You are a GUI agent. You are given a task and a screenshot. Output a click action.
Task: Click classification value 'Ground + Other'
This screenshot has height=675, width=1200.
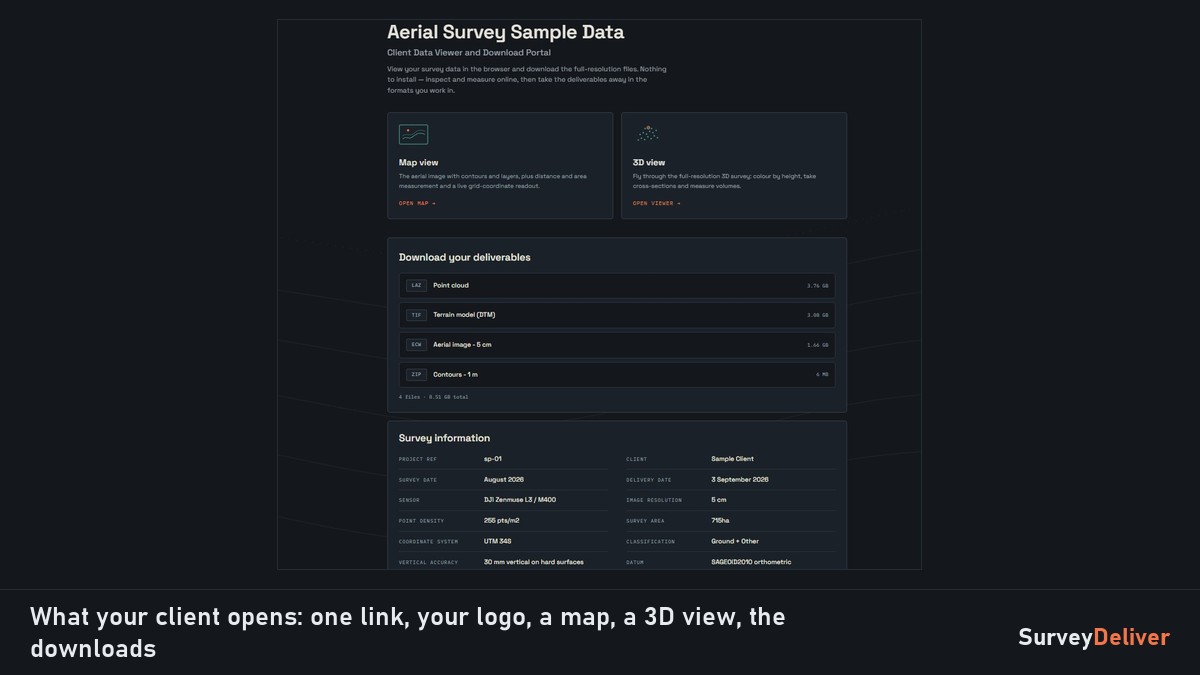735,541
